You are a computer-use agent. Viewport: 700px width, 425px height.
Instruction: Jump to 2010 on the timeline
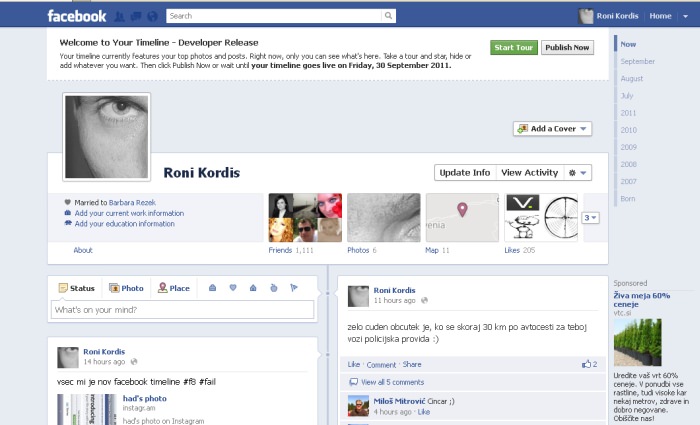[628, 130]
